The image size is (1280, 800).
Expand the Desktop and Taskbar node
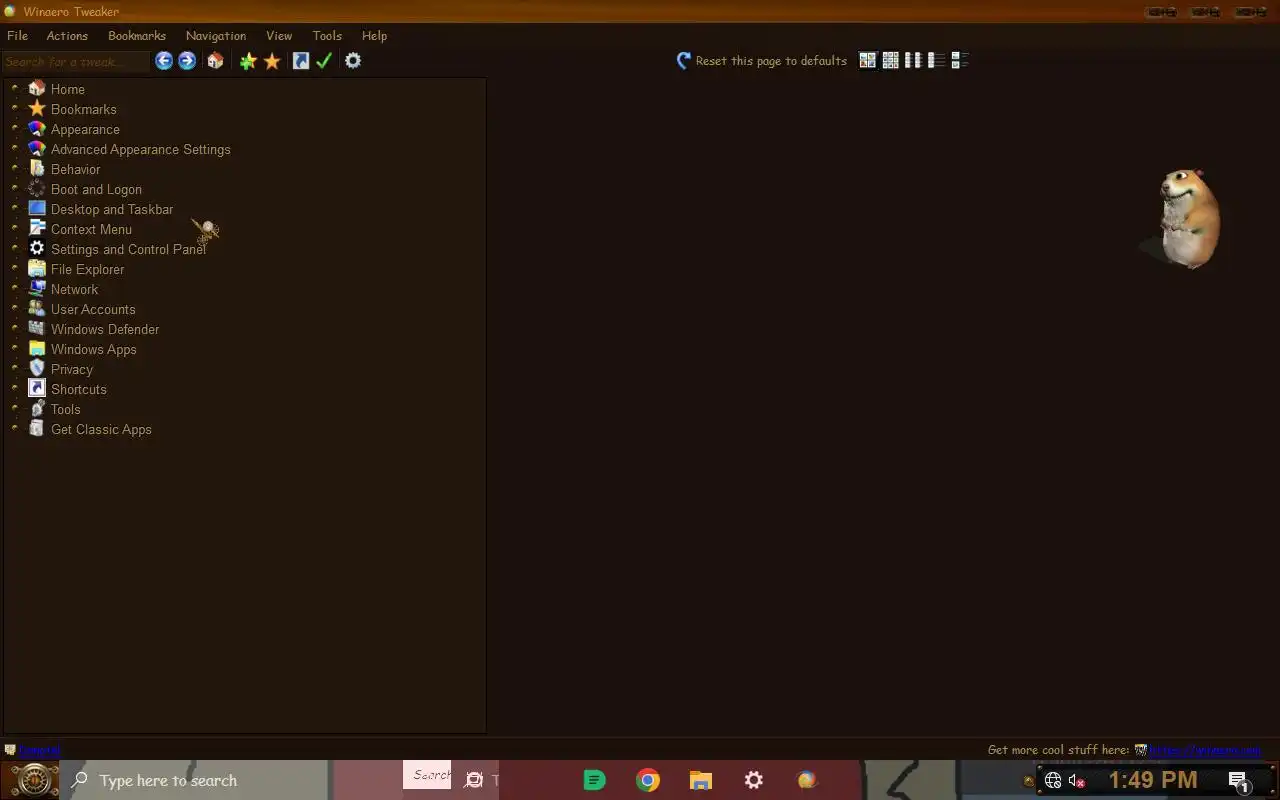coord(15,208)
